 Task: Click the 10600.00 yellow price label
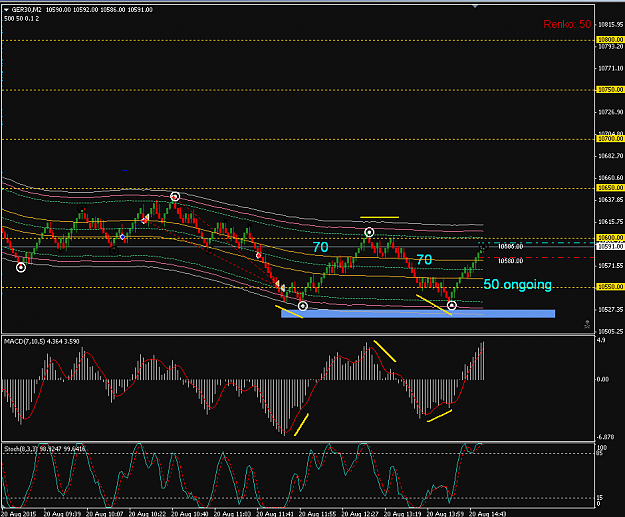click(x=610, y=238)
